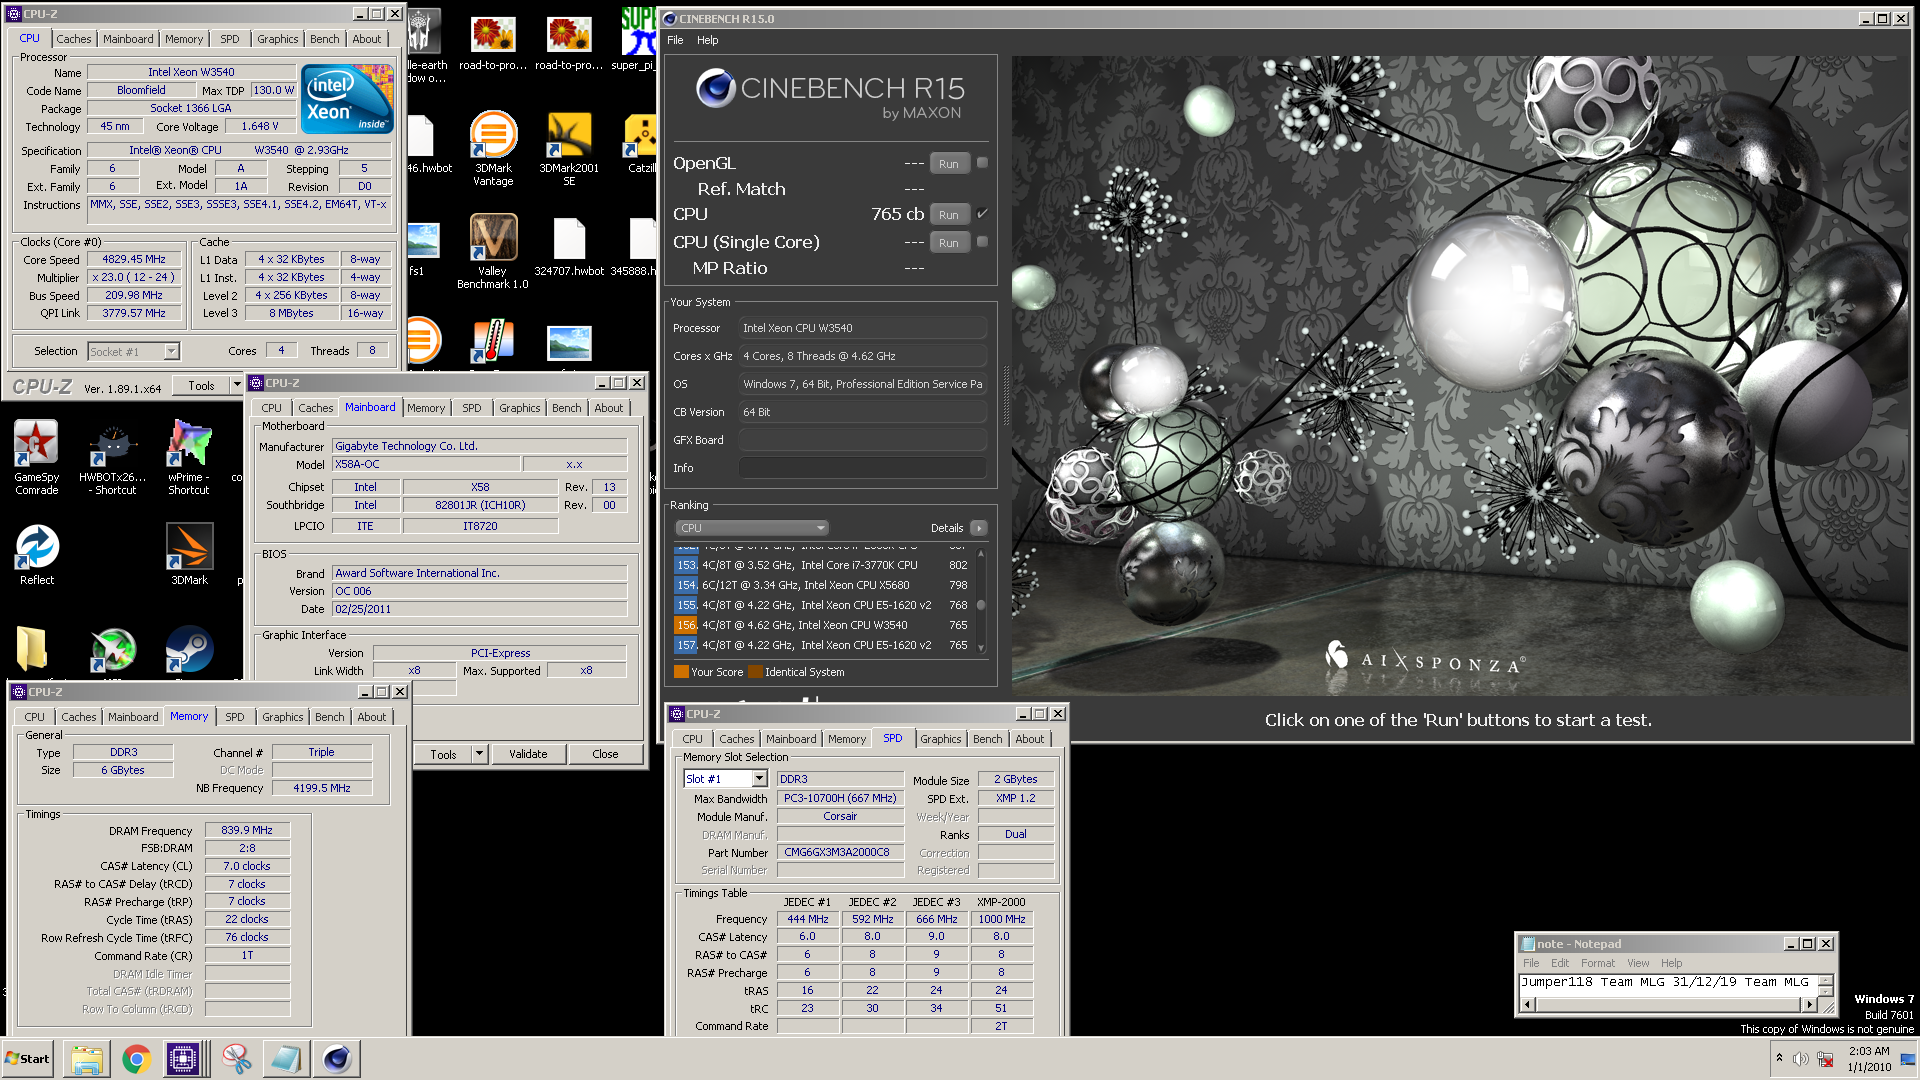
Task: Click the Close button in CPU-Z Mainboard window
Action: coord(605,754)
